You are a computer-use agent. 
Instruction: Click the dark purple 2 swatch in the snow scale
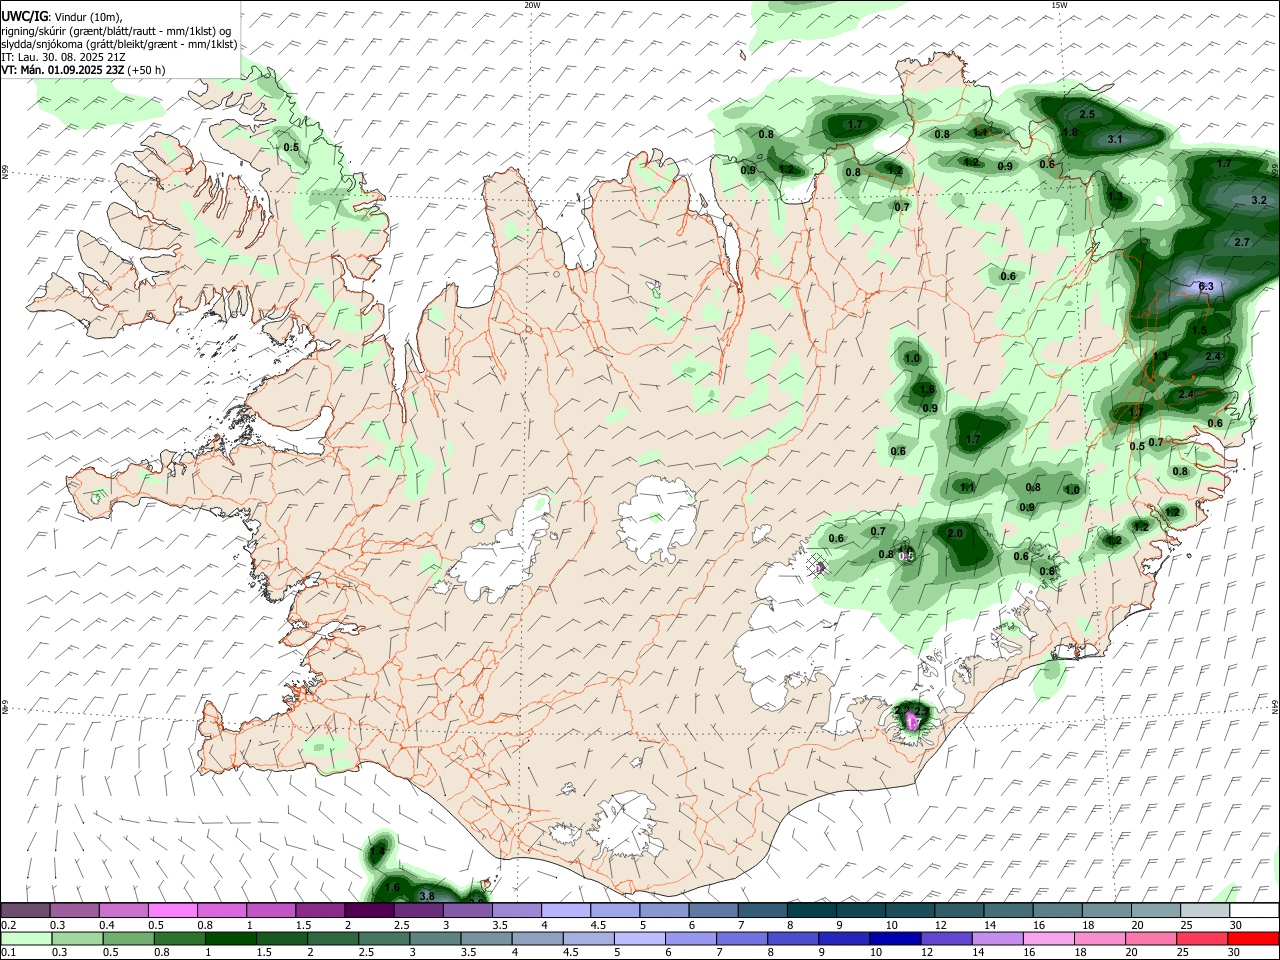(x=368, y=911)
